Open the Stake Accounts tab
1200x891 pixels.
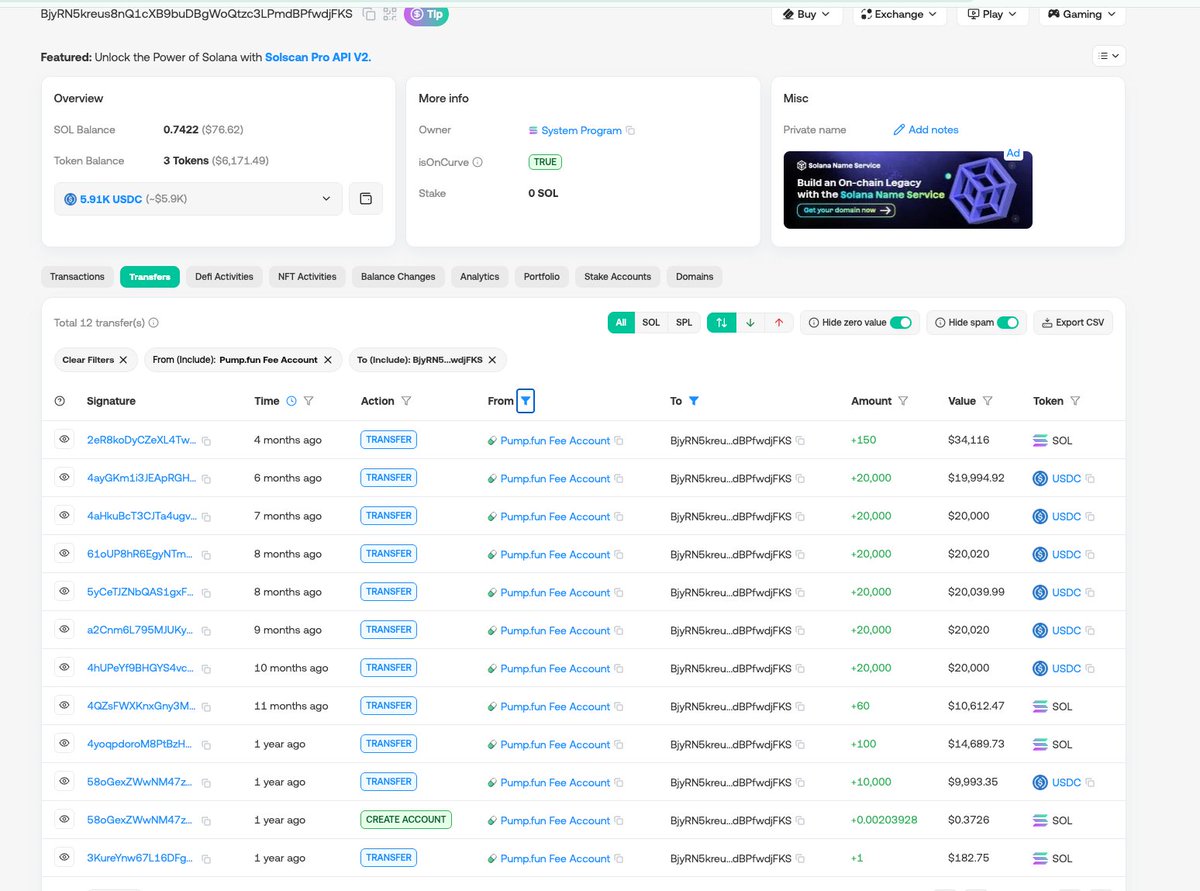[x=618, y=276]
